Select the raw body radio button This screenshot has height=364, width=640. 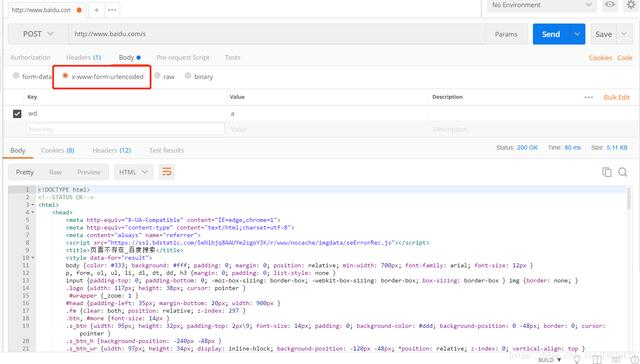tap(157, 75)
